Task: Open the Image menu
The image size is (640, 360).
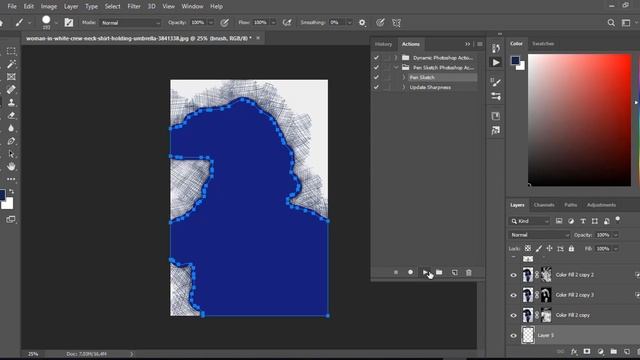Action: pyautogui.click(x=49, y=7)
